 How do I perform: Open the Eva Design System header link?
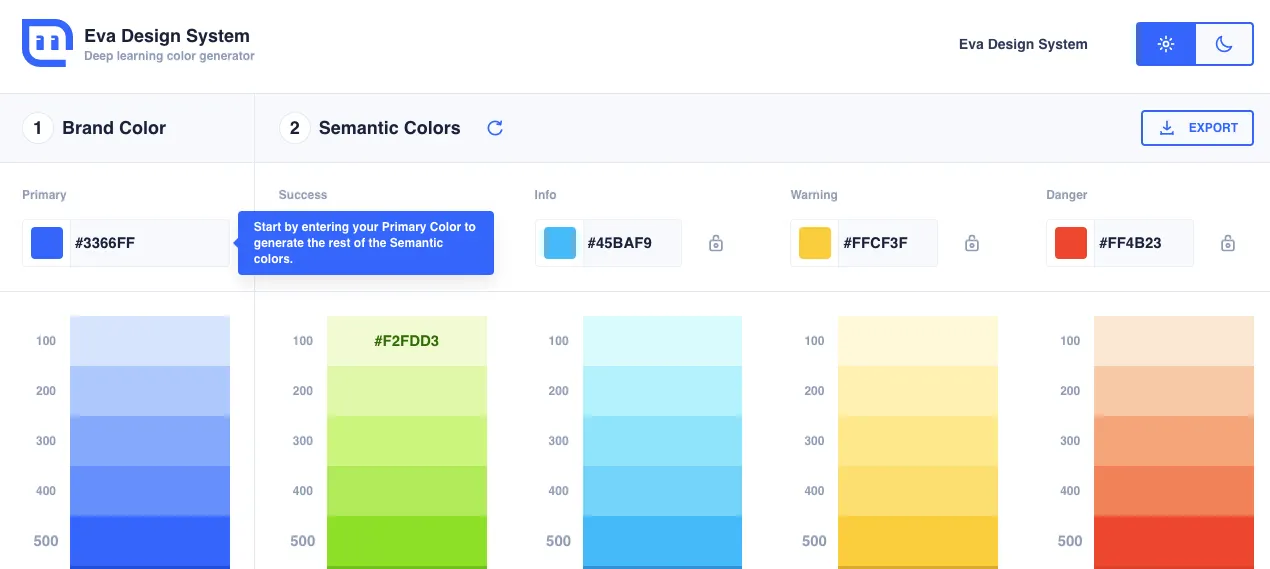point(1023,44)
